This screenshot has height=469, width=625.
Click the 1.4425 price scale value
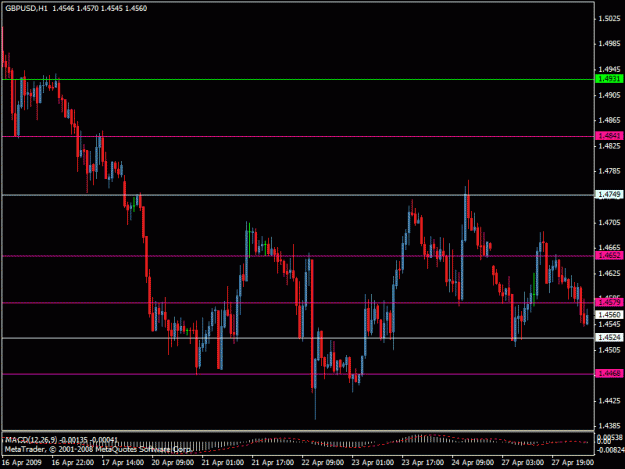pos(609,401)
